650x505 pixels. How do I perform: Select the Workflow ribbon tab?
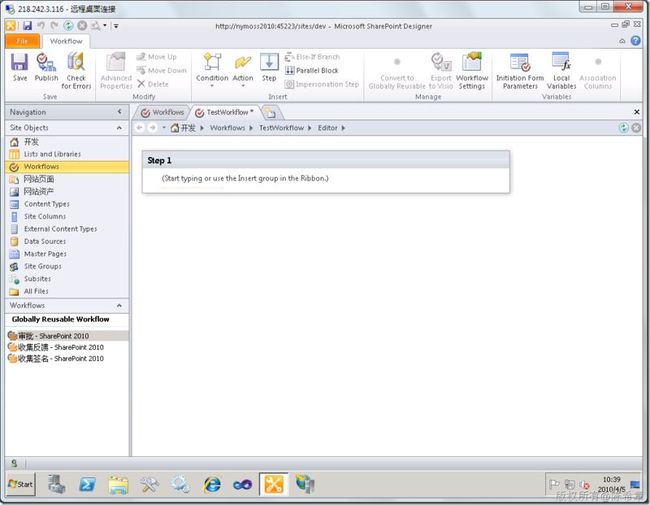66,41
